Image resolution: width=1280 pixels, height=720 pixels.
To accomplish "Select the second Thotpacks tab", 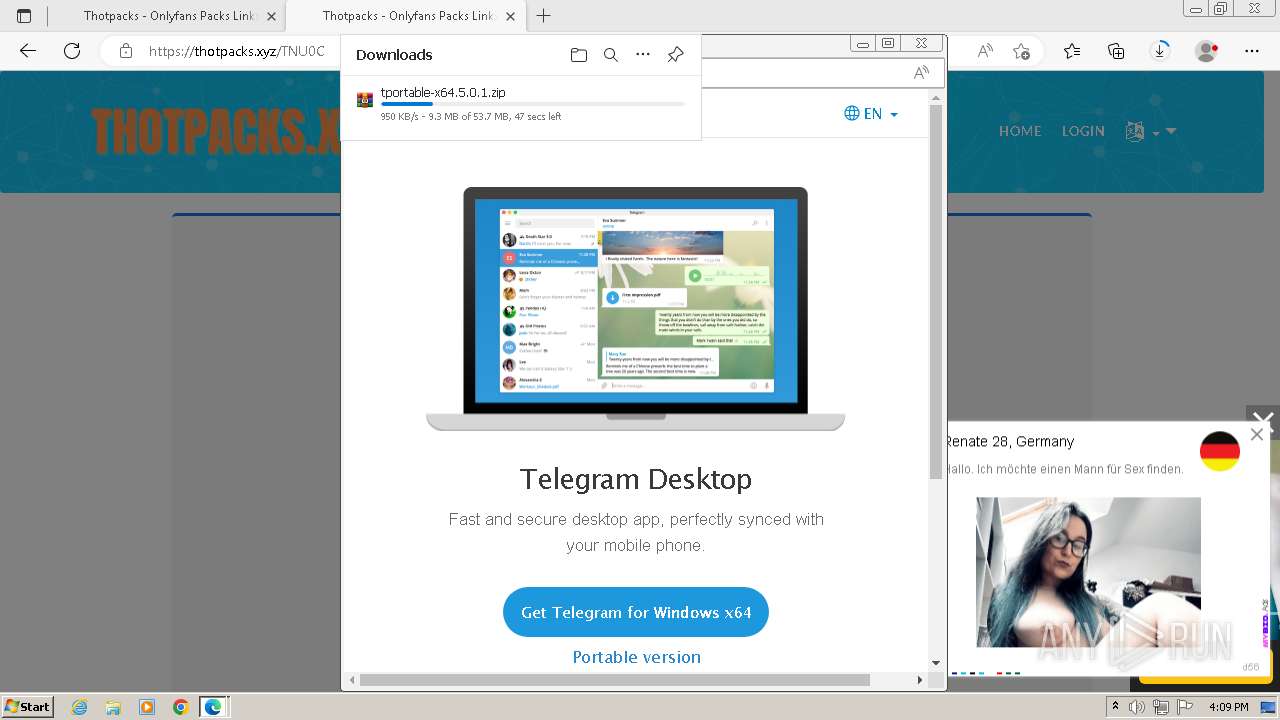I will (405, 16).
